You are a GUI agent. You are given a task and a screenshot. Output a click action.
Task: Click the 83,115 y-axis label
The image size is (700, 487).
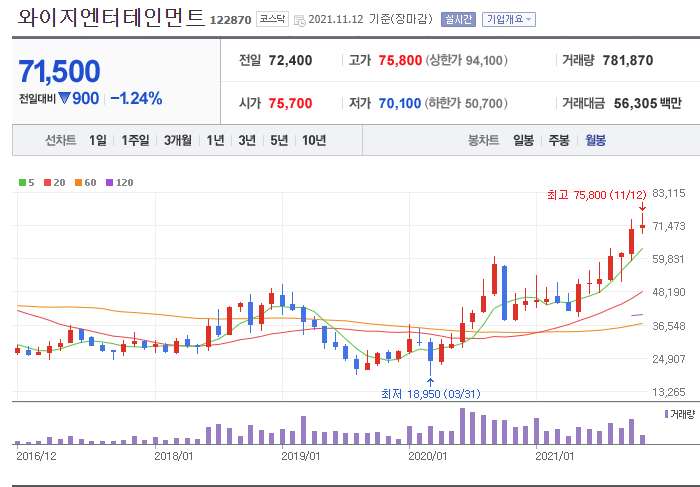click(668, 193)
